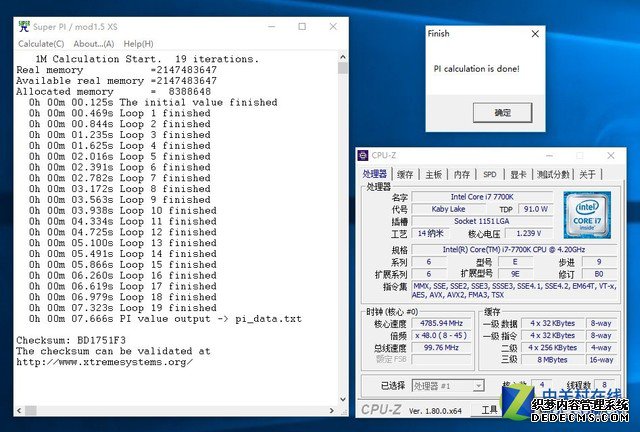Switch to the 缓存 tab in CPU-Z
This screenshot has width=640, height=432.
405,174
